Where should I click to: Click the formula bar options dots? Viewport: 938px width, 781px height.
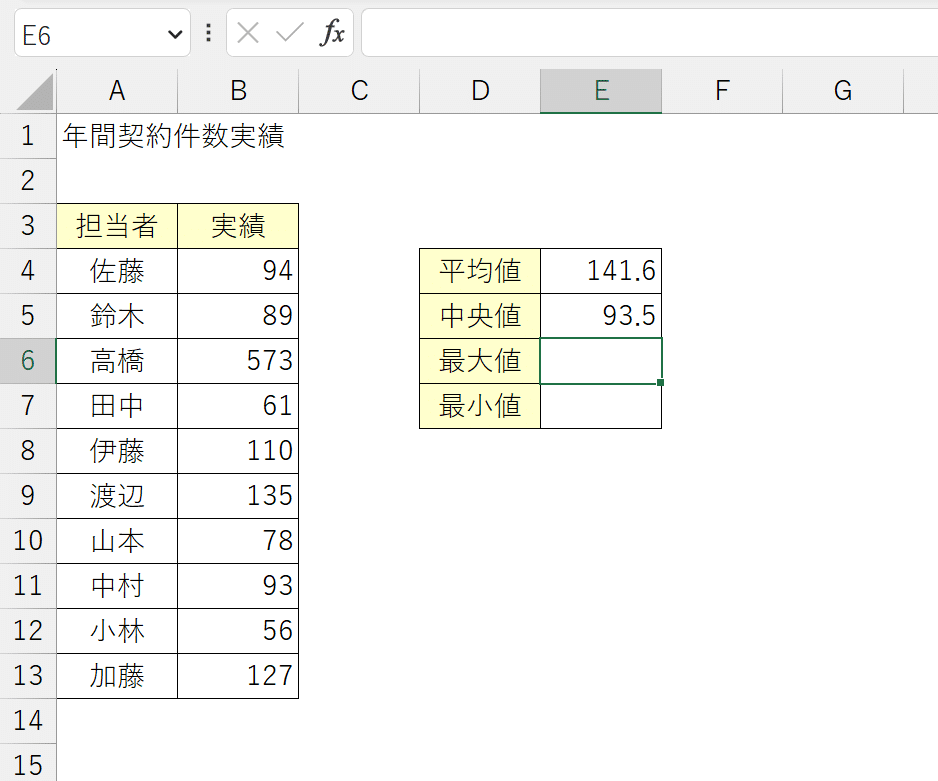[x=208, y=32]
